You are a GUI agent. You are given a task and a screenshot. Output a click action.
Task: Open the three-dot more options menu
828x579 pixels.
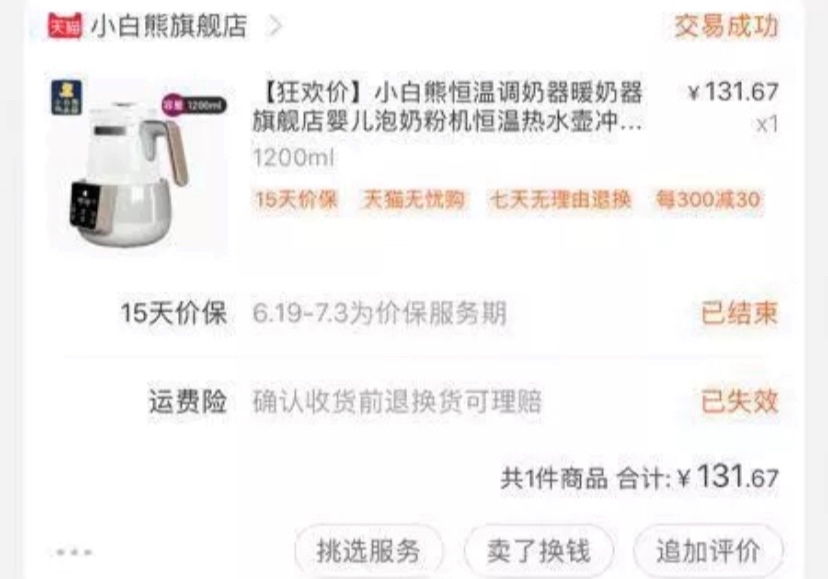click(74, 553)
